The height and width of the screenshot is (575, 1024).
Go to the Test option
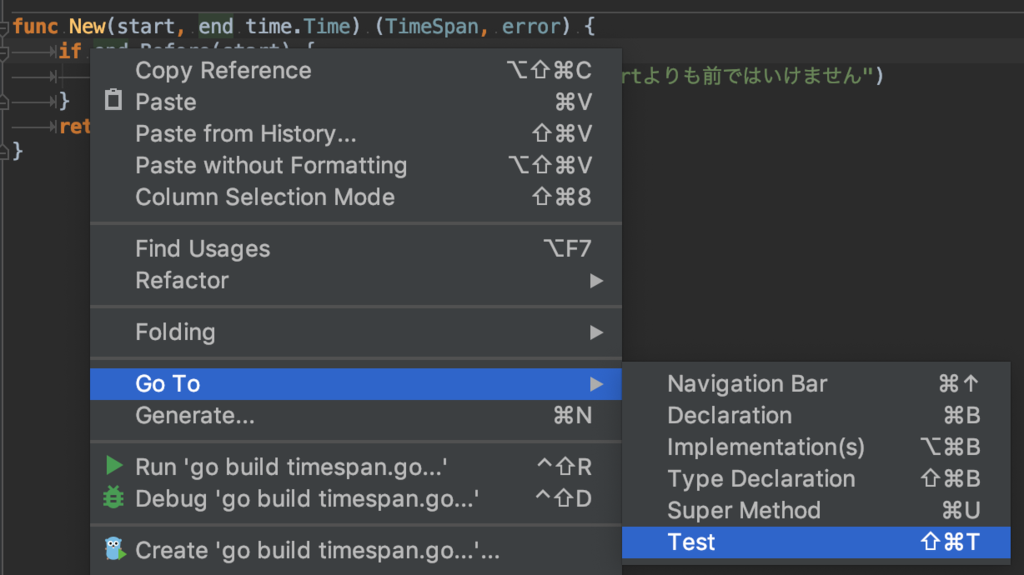[x=691, y=542]
